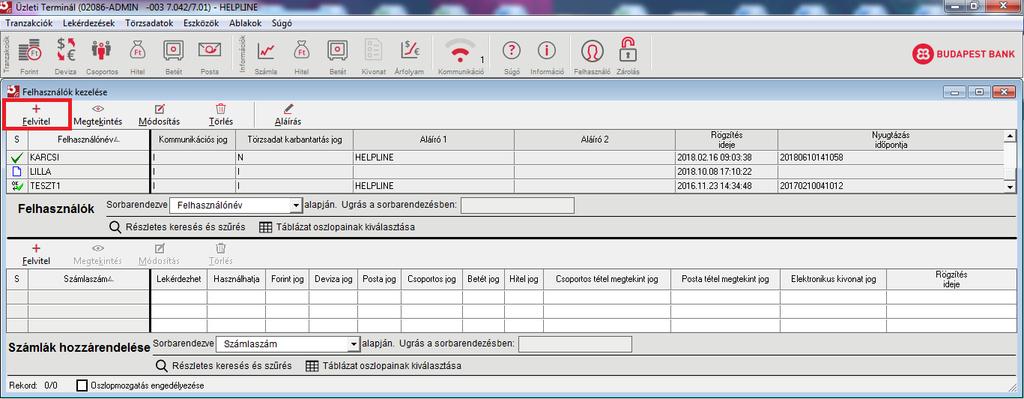The height and width of the screenshot is (399, 1024).
Task: Click Módosítás in the users toolbar
Action: pos(159,114)
